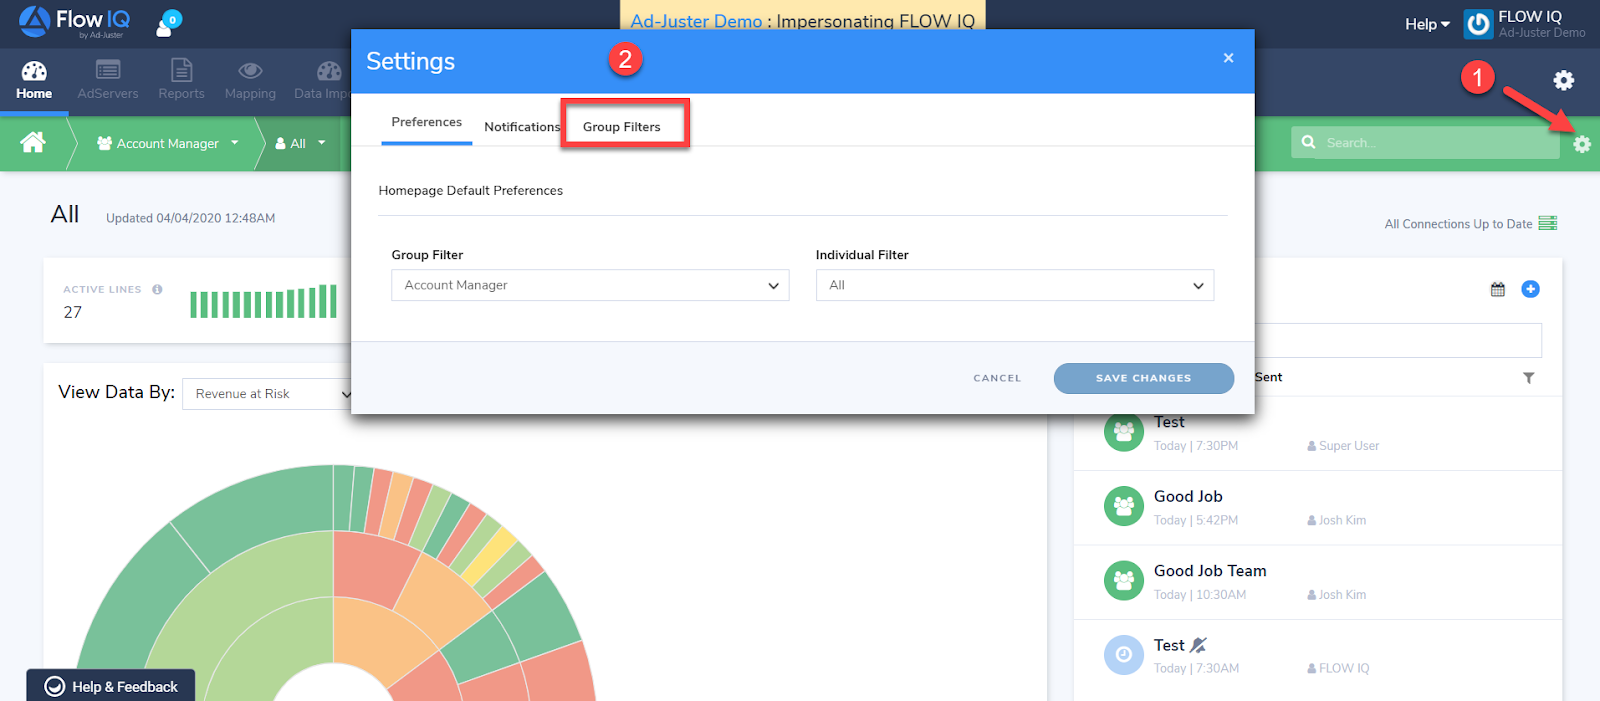Expand the Account Manager breadcrumb dropdown
This screenshot has height=701, width=1600.
(x=168, y=143)
